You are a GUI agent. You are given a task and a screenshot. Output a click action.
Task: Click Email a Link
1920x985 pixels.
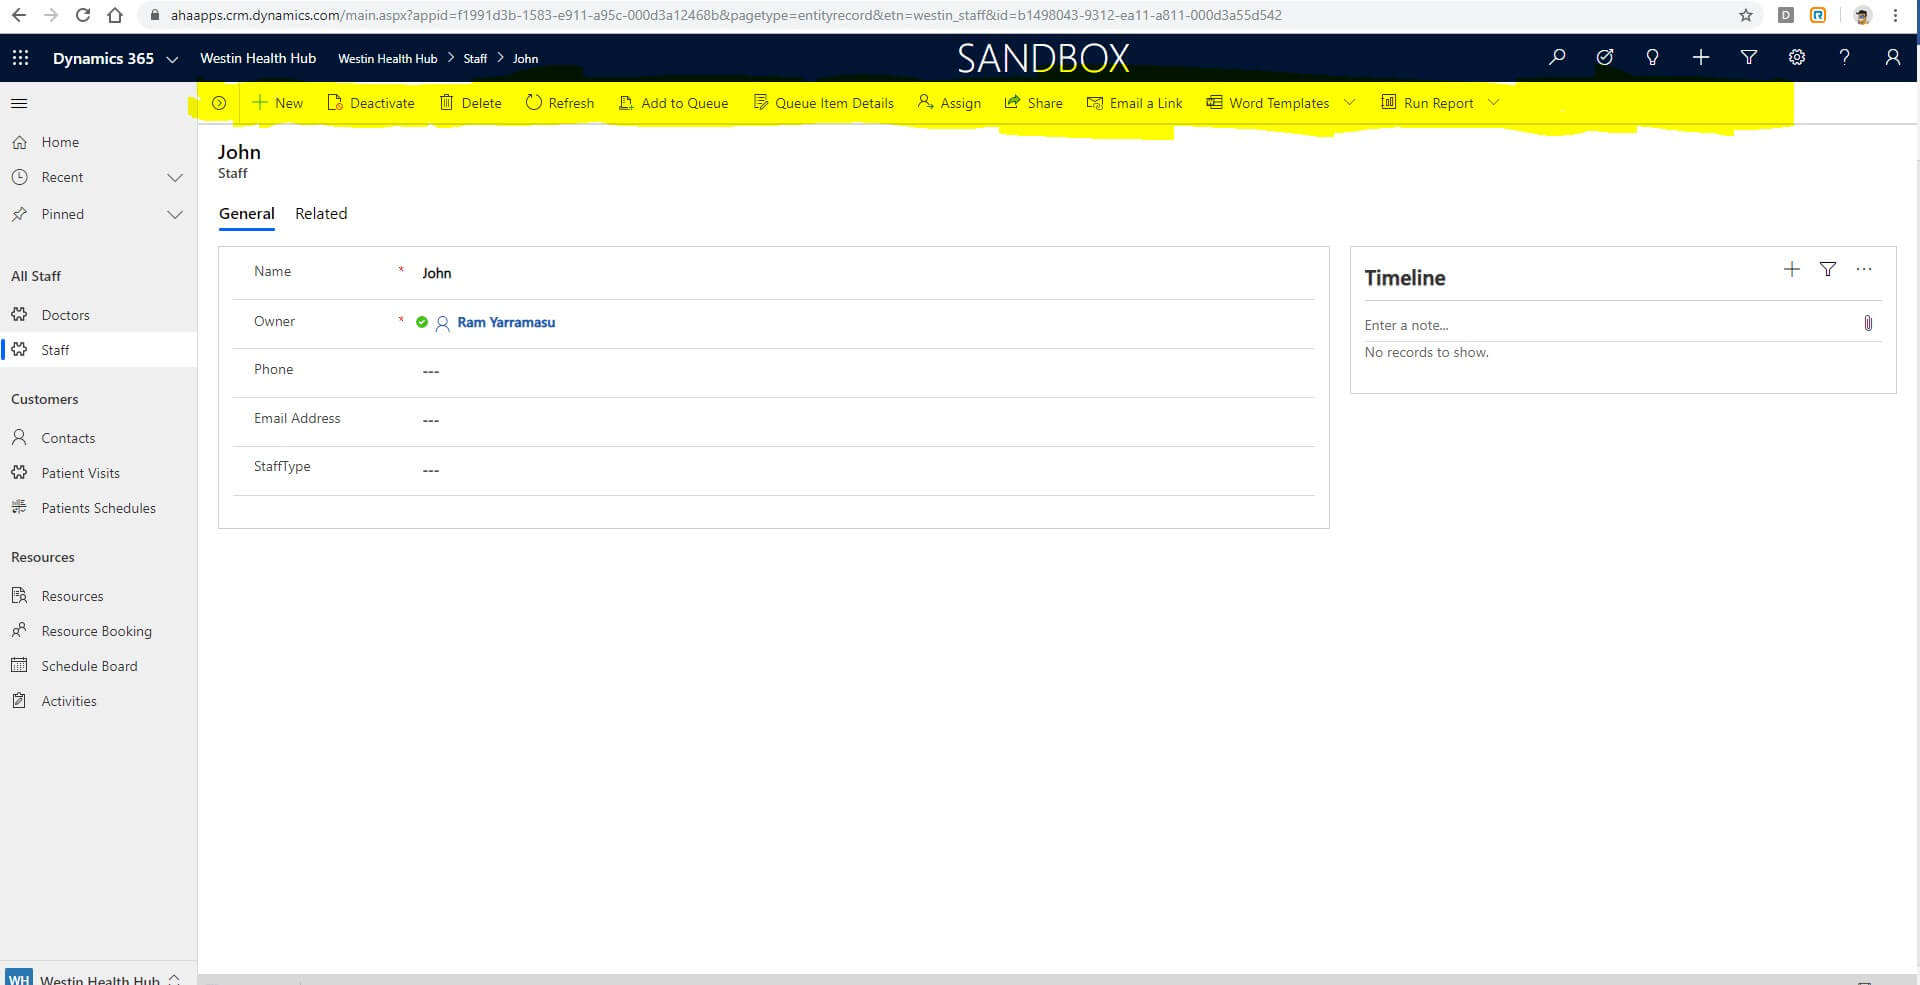click(1134, 103)
